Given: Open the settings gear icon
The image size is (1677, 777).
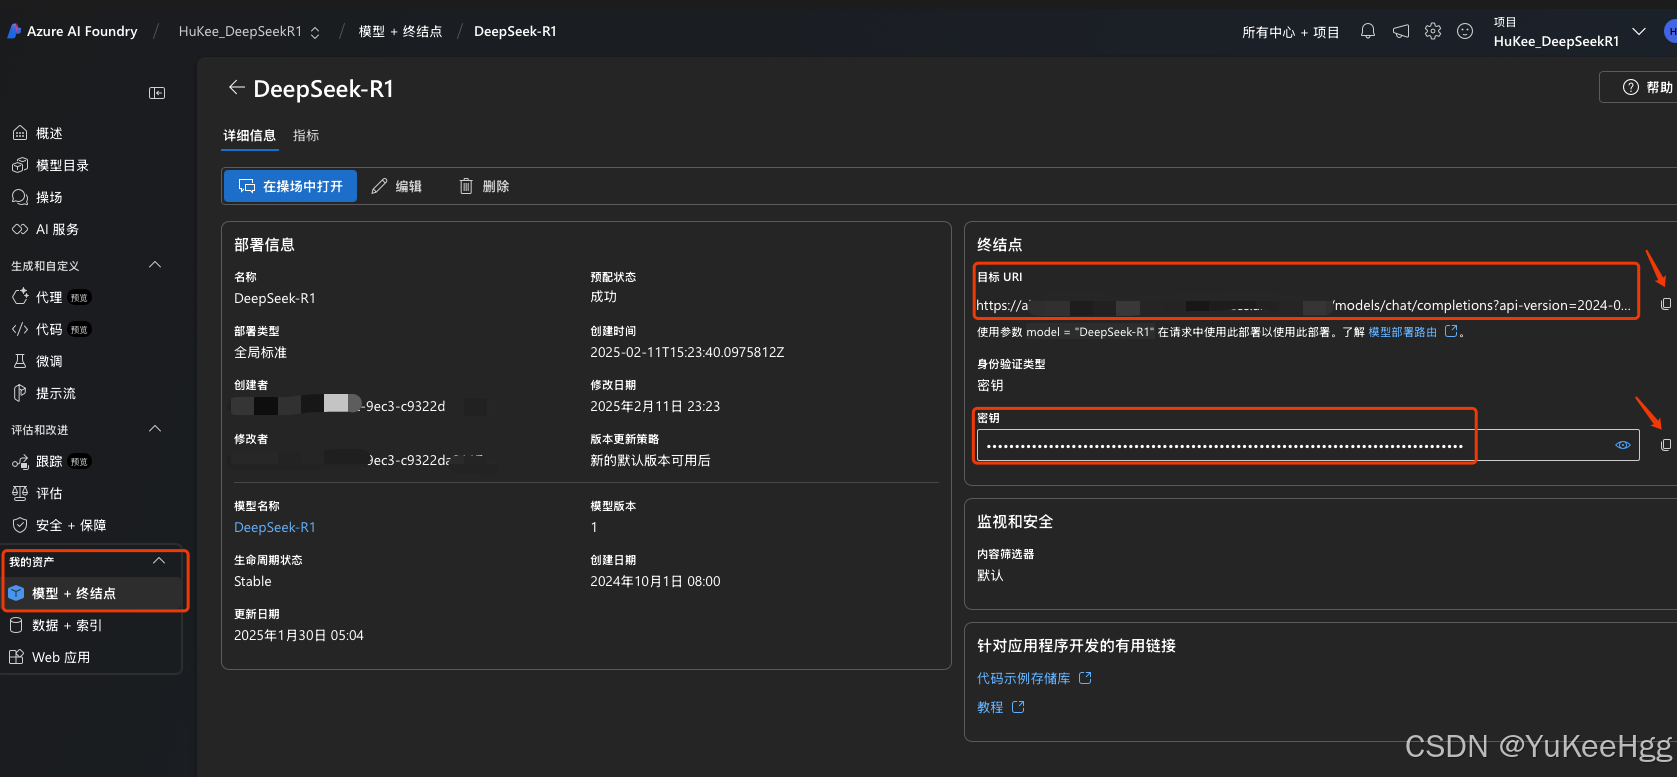Looking at the screenshot, I should [x=1433, y=31].
